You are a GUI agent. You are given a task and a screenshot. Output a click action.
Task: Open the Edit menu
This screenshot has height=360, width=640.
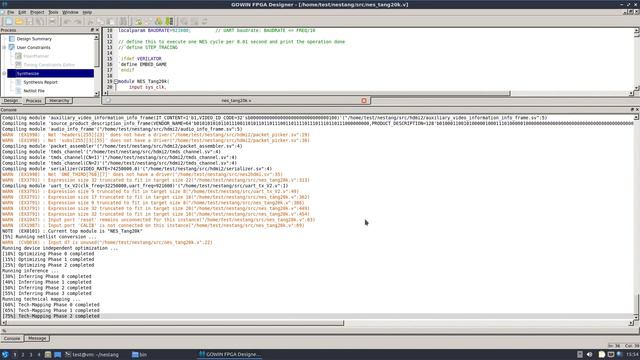pyautogui.click(x=22, y=12)
